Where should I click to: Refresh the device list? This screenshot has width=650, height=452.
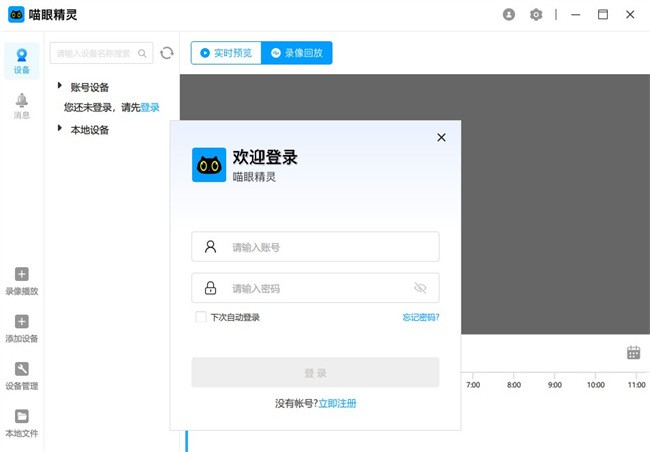[167, 53]
